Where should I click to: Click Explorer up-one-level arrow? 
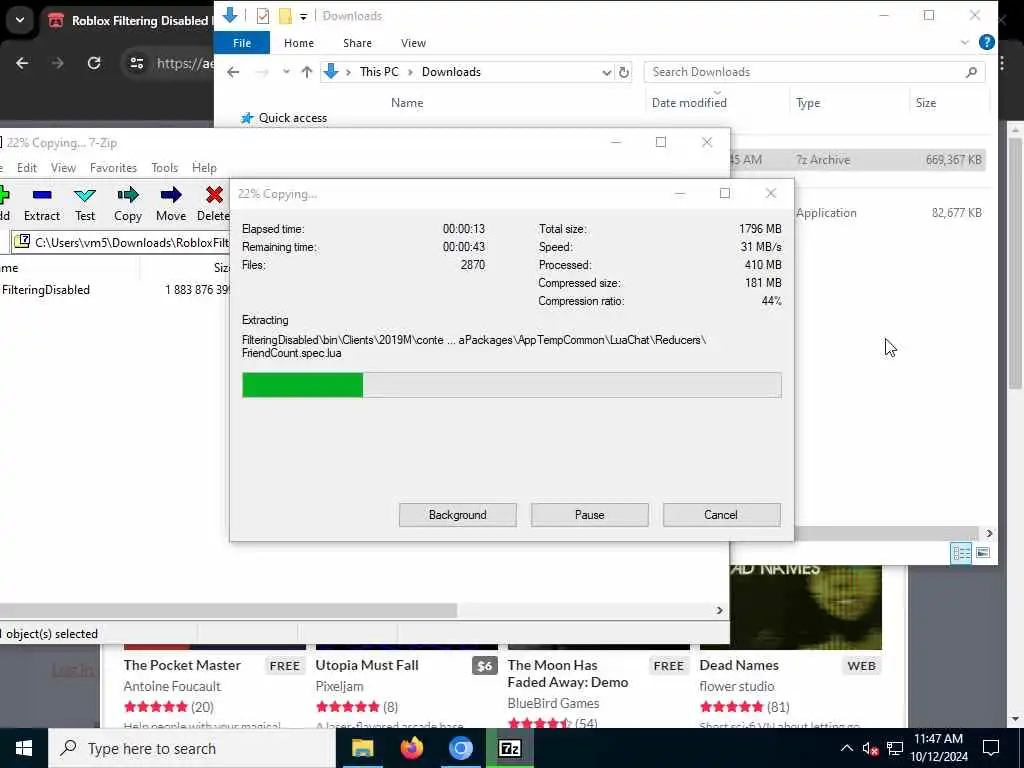tap(306, 72)
